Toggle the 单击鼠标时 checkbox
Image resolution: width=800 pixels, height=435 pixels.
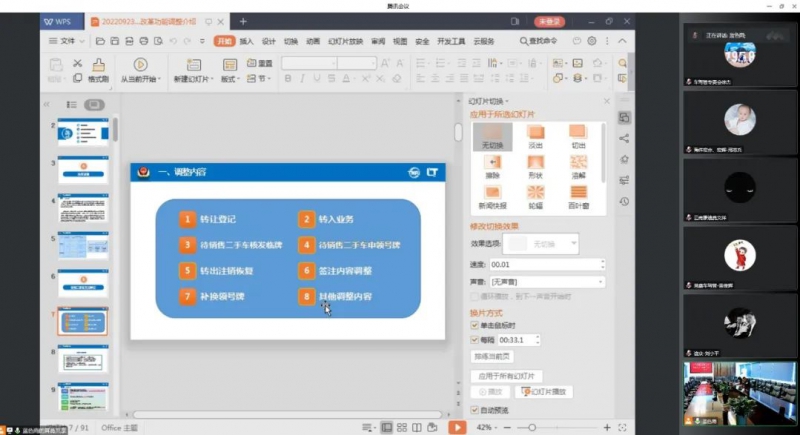click(x=474, y=325)
